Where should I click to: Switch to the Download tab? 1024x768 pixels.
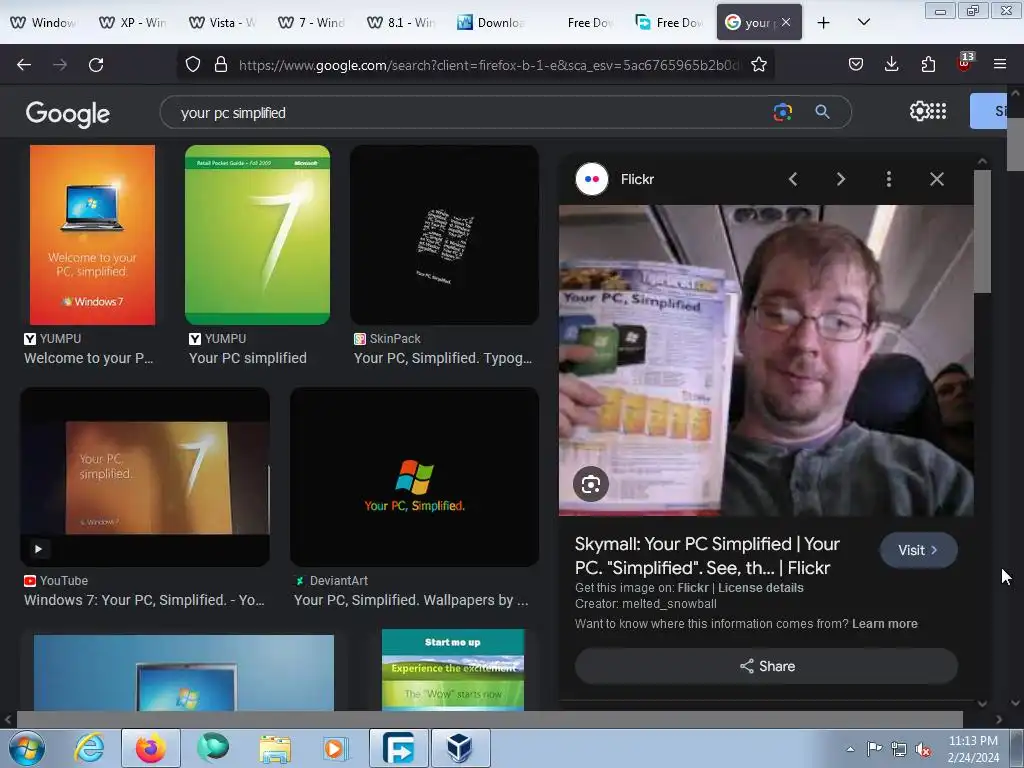coord(490,22)
